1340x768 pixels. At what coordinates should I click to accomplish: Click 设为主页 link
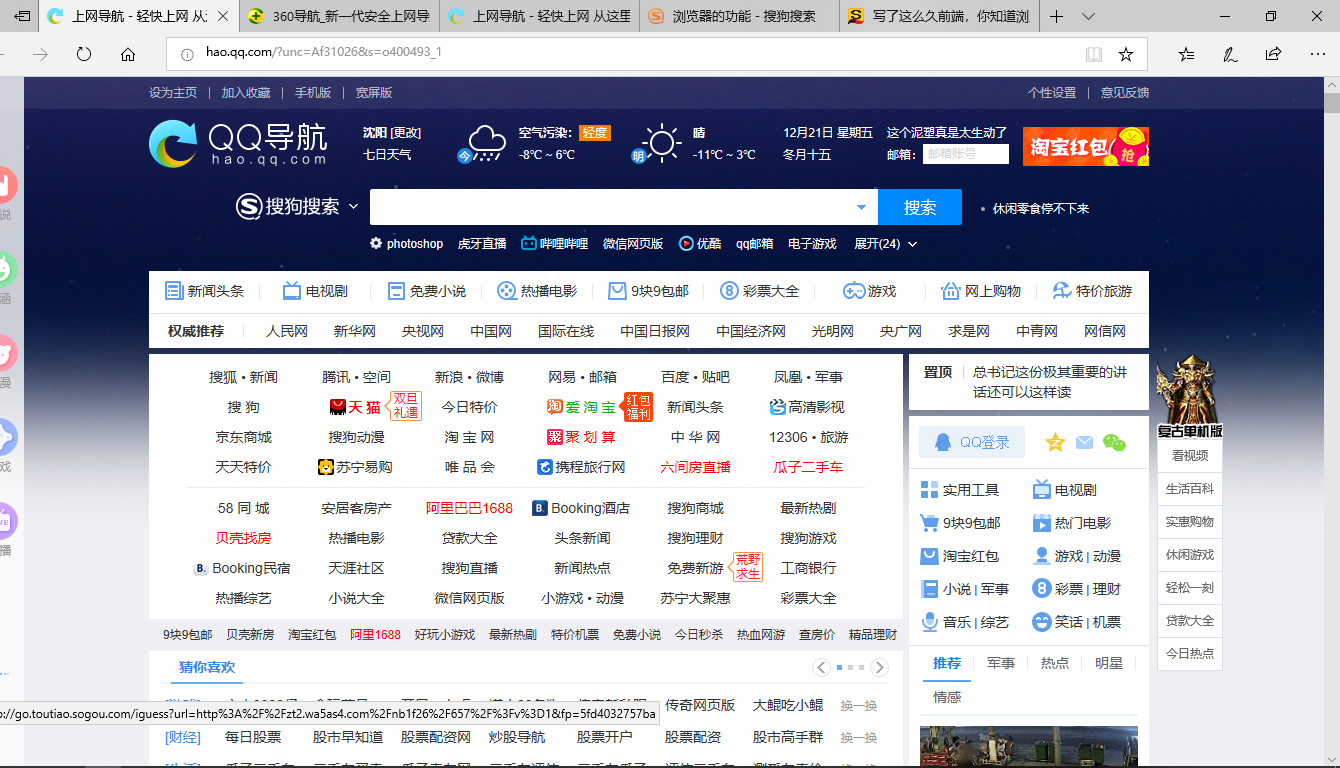(x=173, y=92)
